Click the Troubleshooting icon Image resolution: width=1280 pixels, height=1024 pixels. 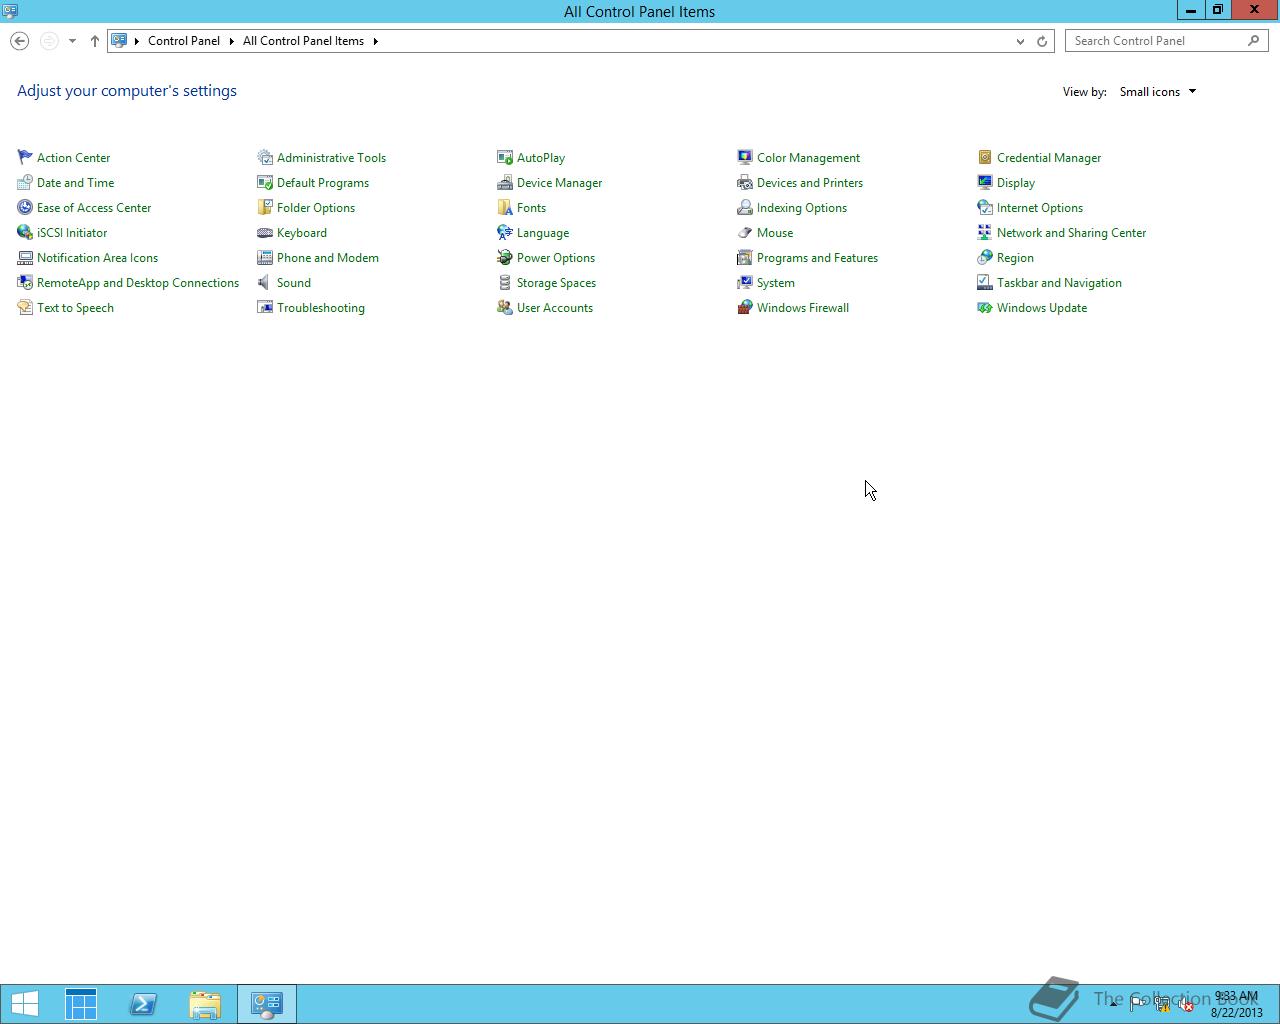click(x=265, y=307)
